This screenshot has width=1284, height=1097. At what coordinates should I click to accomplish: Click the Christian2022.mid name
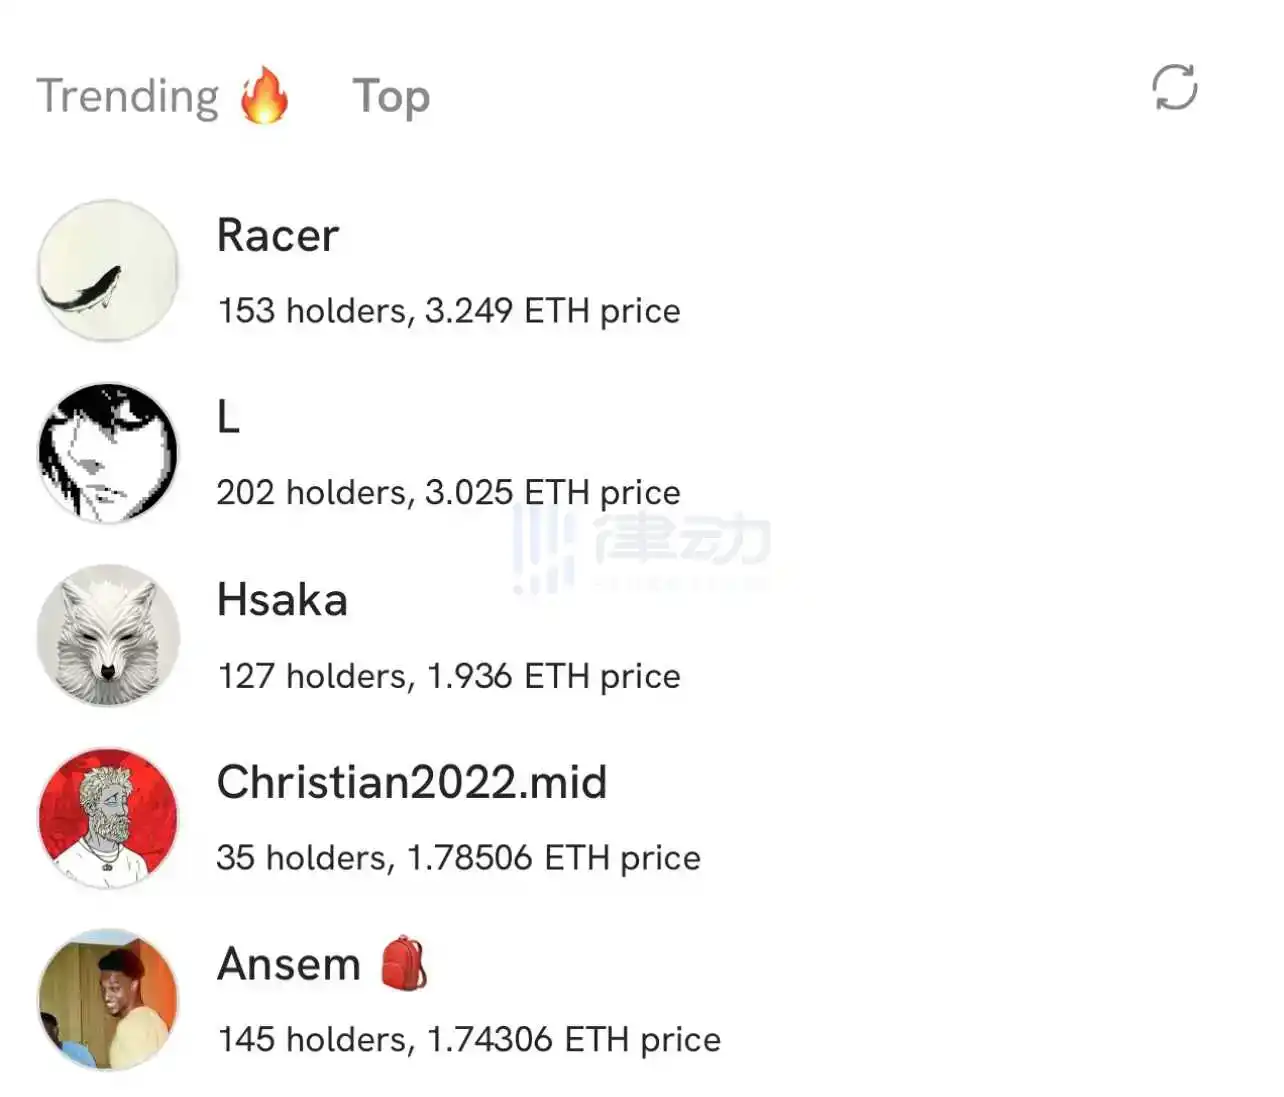412,782
